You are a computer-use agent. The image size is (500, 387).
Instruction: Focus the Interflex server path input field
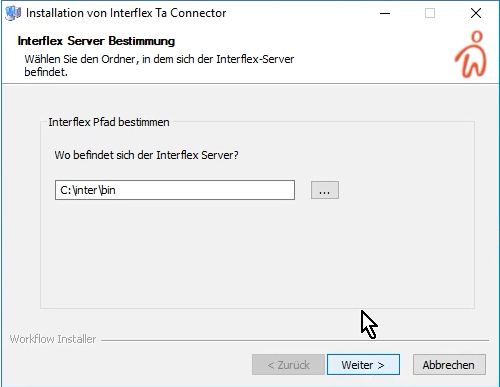tap(175, 190)
